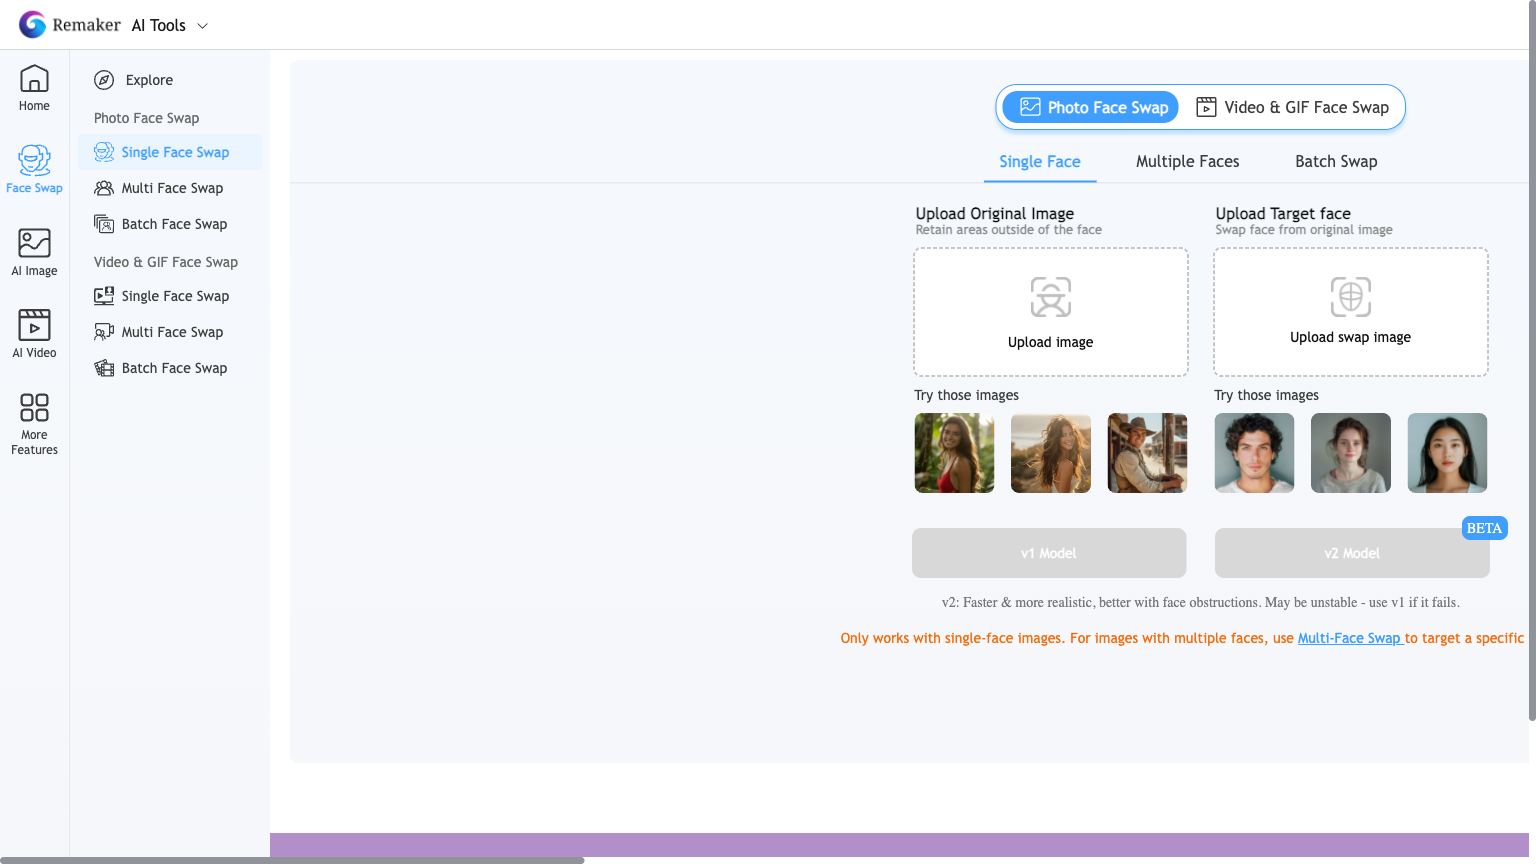
Task: Select the Face Swap sidebar icon
Action: pos(34,168)
